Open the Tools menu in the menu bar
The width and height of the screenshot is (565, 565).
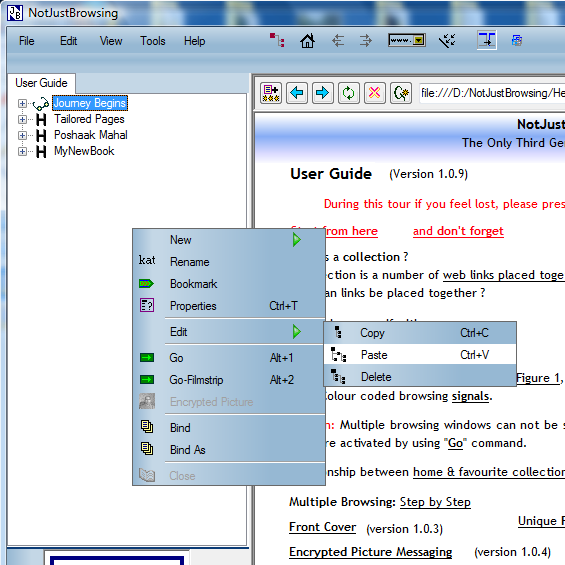click(x=153, y=41)
